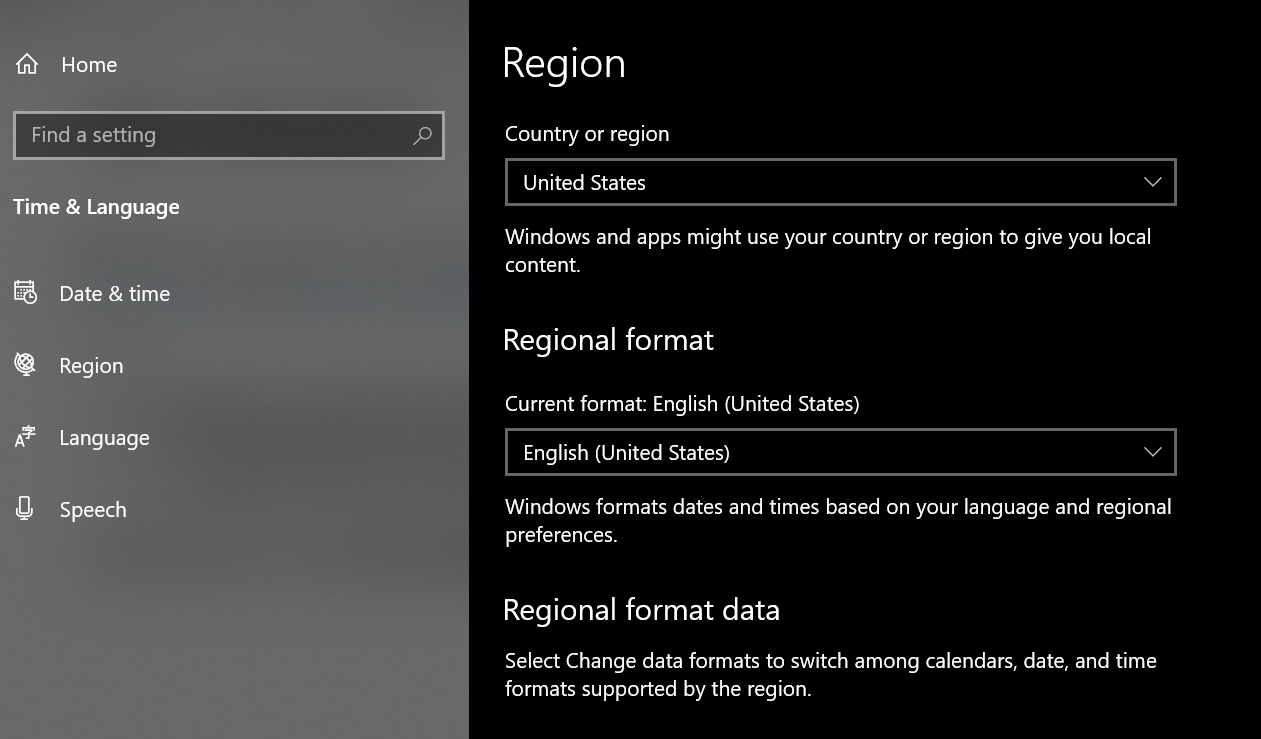
Task: Click the Date & time calendar icon
Action: click(x=26, y=293)
